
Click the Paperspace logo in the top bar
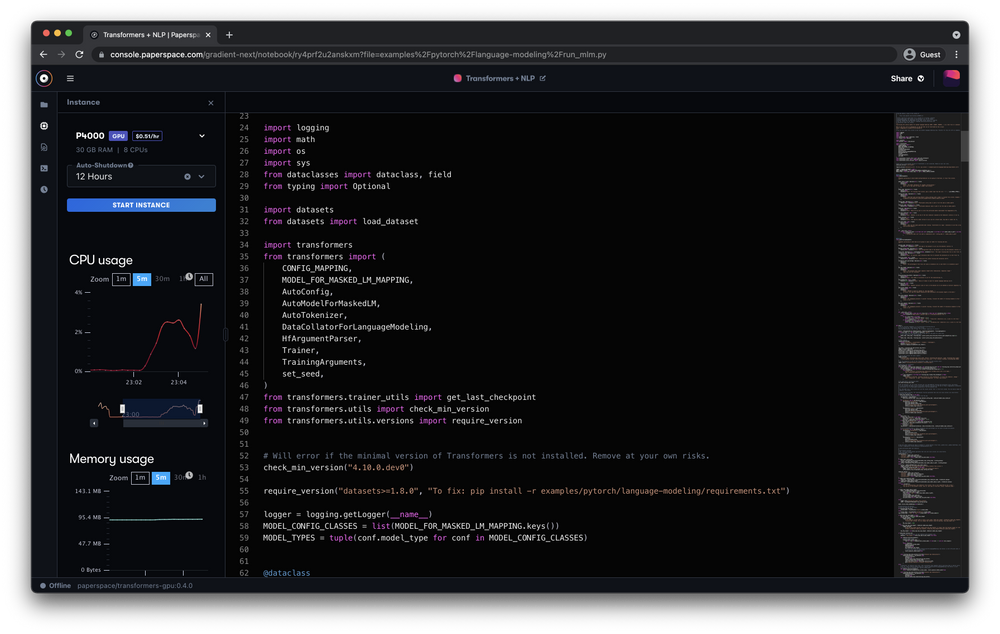coord(44,78)
